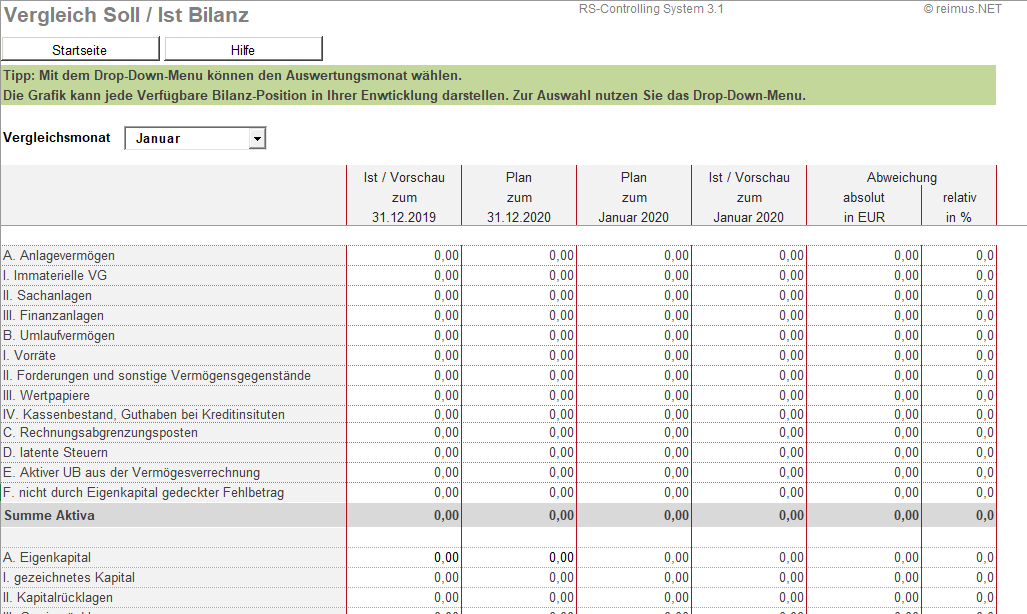Click the 'Abweichung' column header
Viewport: 1027px width, 614px height.
[x=902, y=177]
